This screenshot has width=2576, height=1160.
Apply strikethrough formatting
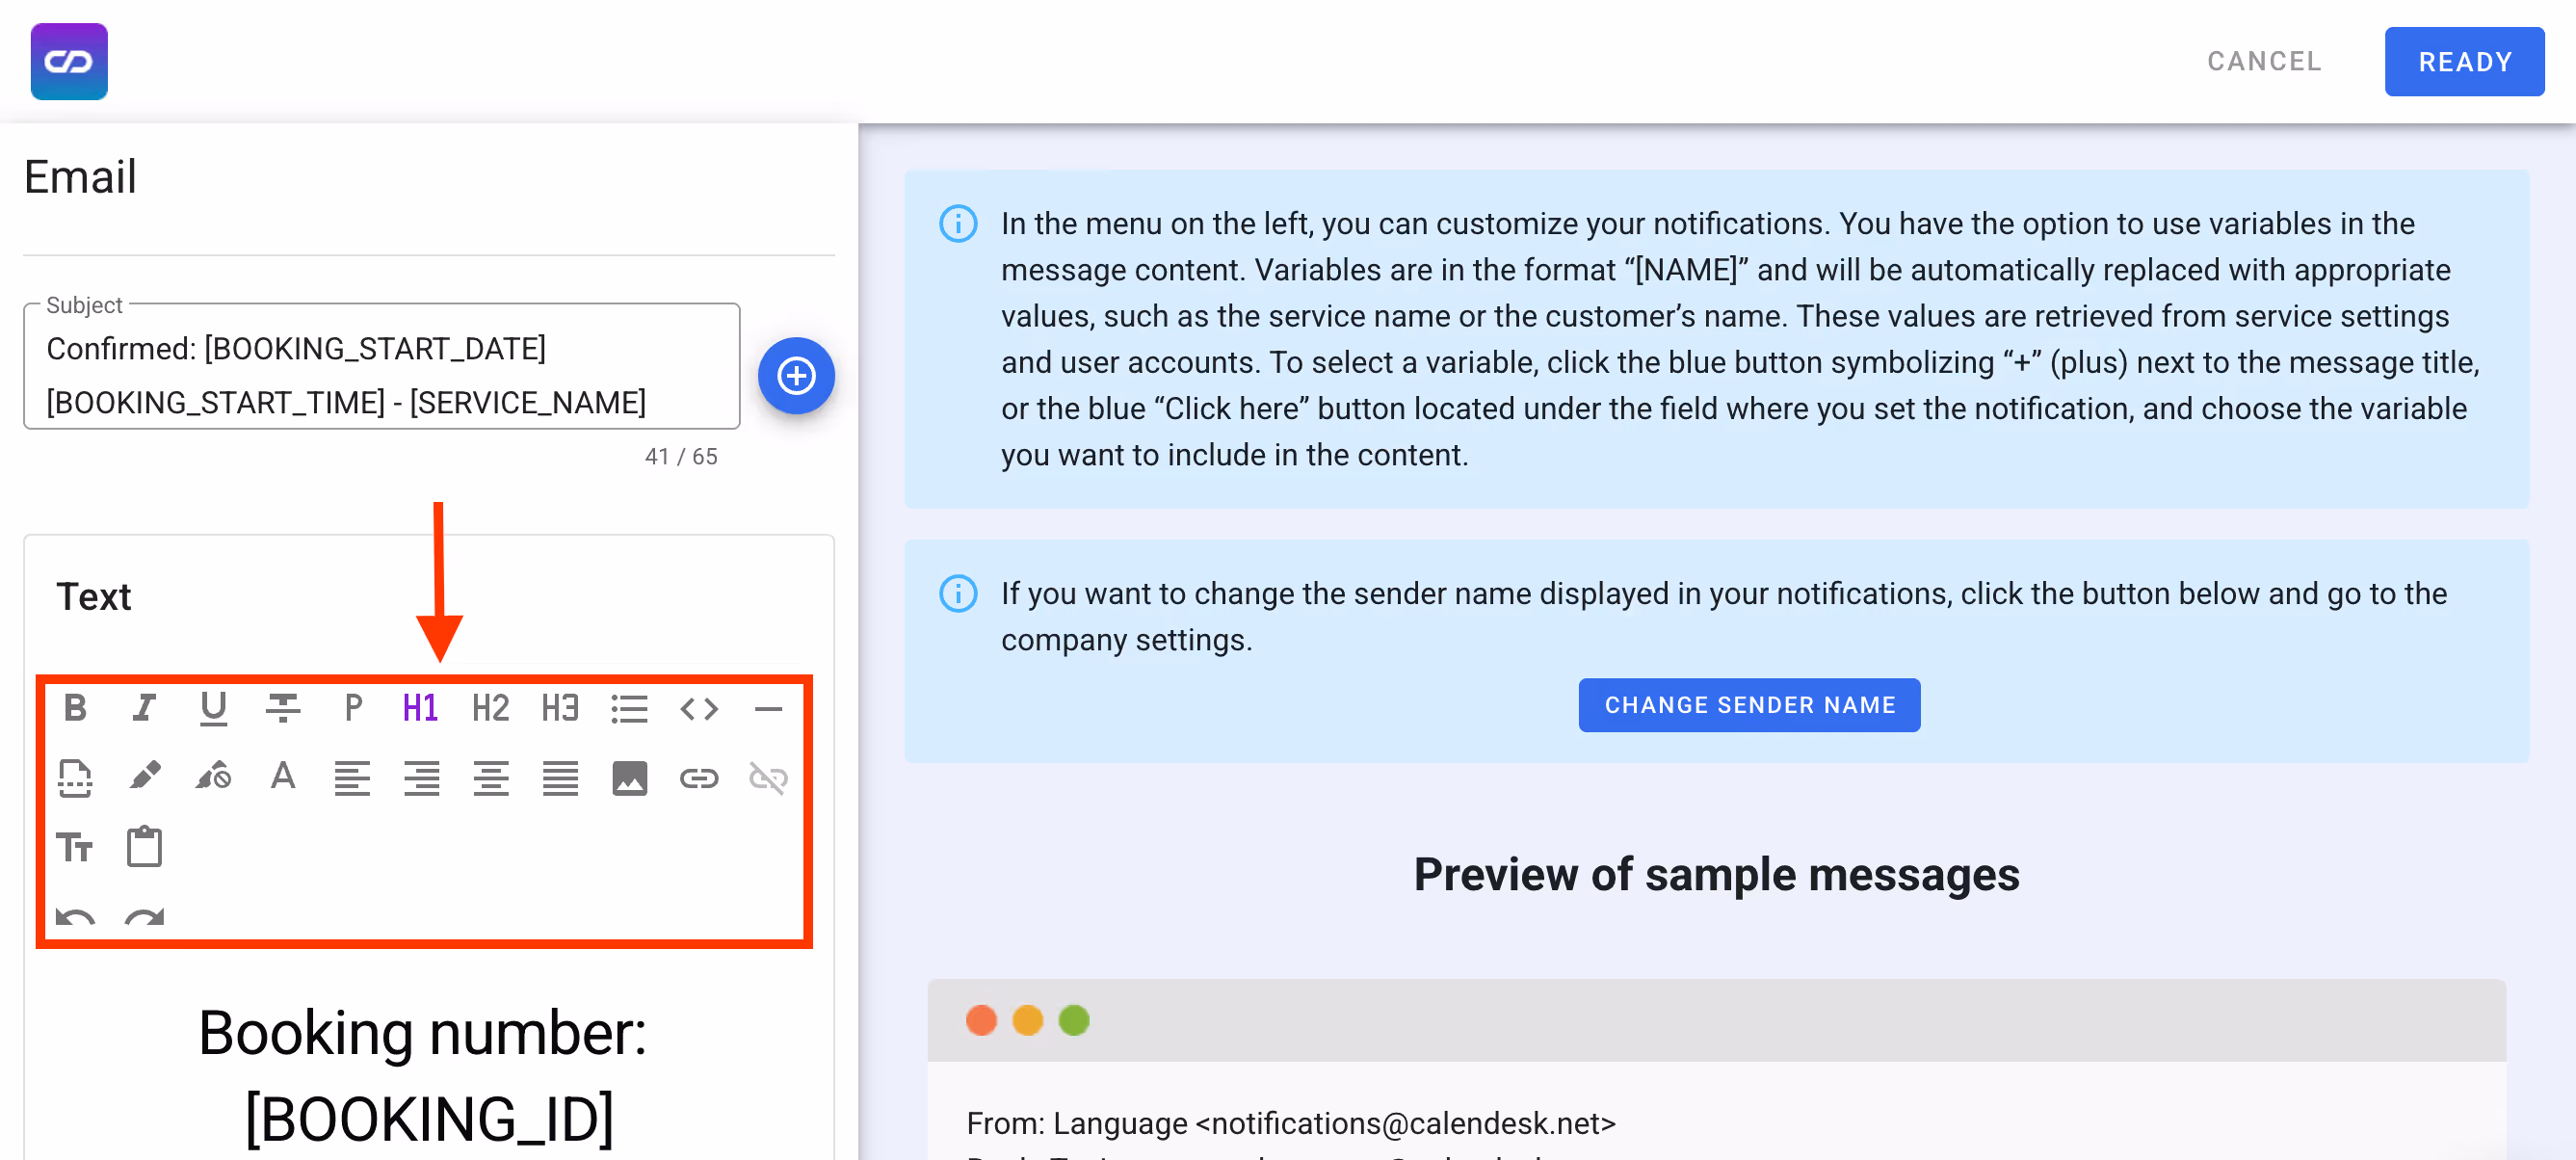pos(283,708)
